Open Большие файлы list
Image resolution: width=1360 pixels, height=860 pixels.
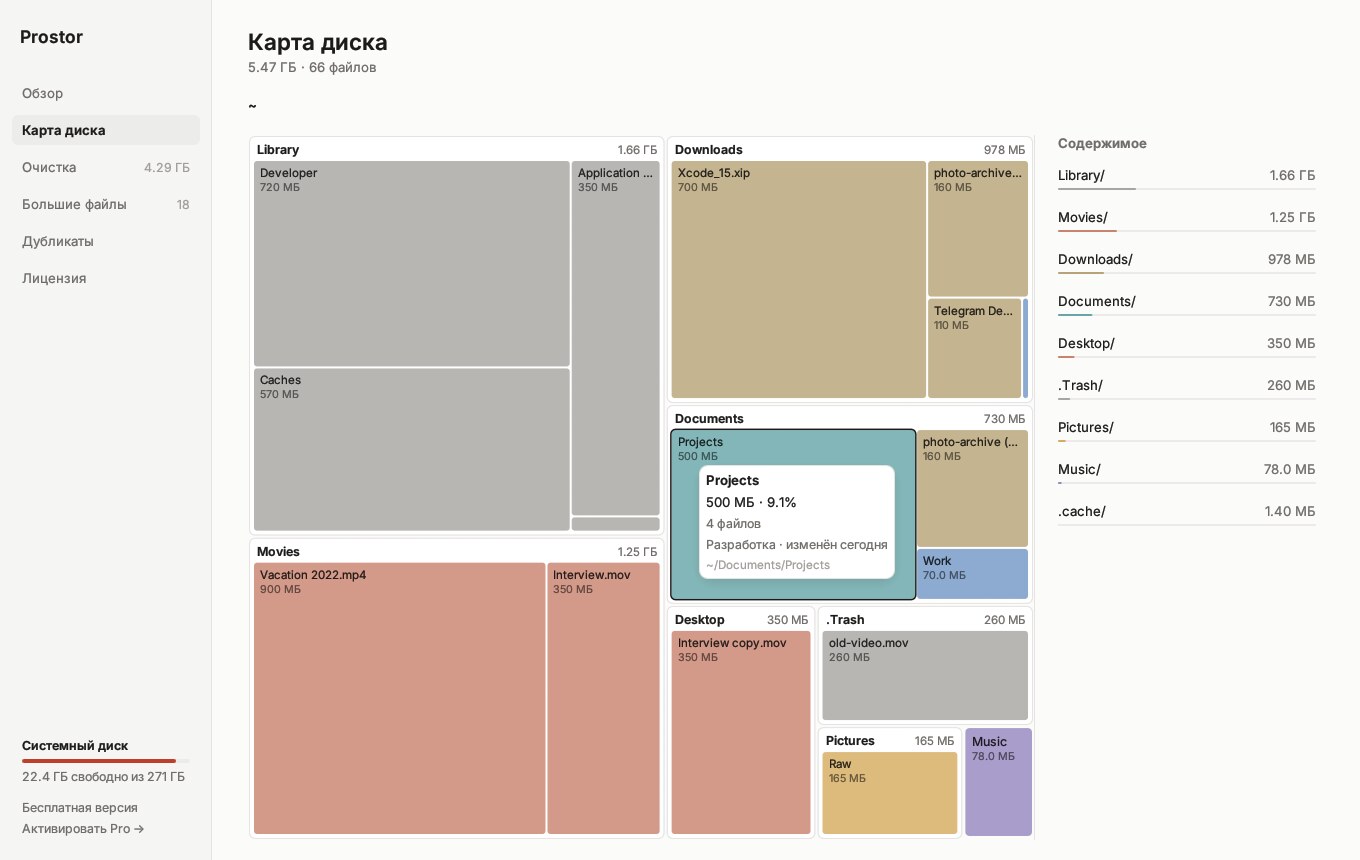click(x=106, y=204)
